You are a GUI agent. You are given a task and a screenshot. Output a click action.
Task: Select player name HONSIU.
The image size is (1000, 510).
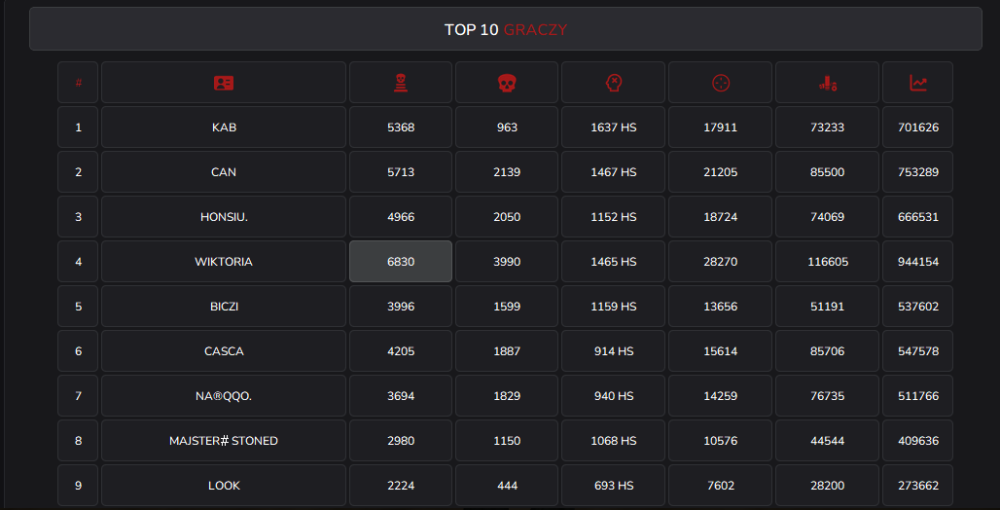(x=224, y=217)
